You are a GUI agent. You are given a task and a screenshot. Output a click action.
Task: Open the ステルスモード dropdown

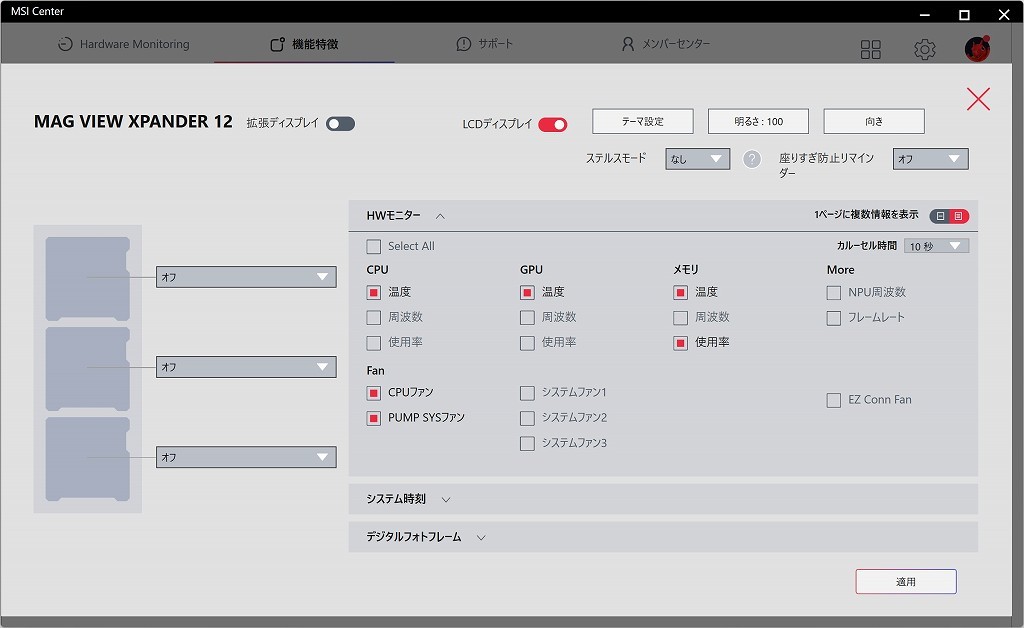coord(697,159)
